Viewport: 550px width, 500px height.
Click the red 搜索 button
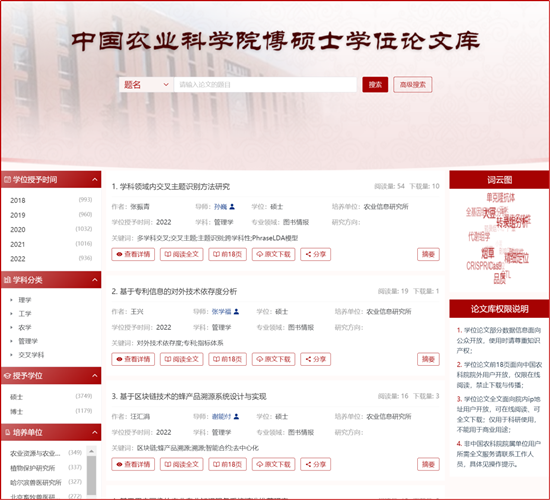pos(375,85)
